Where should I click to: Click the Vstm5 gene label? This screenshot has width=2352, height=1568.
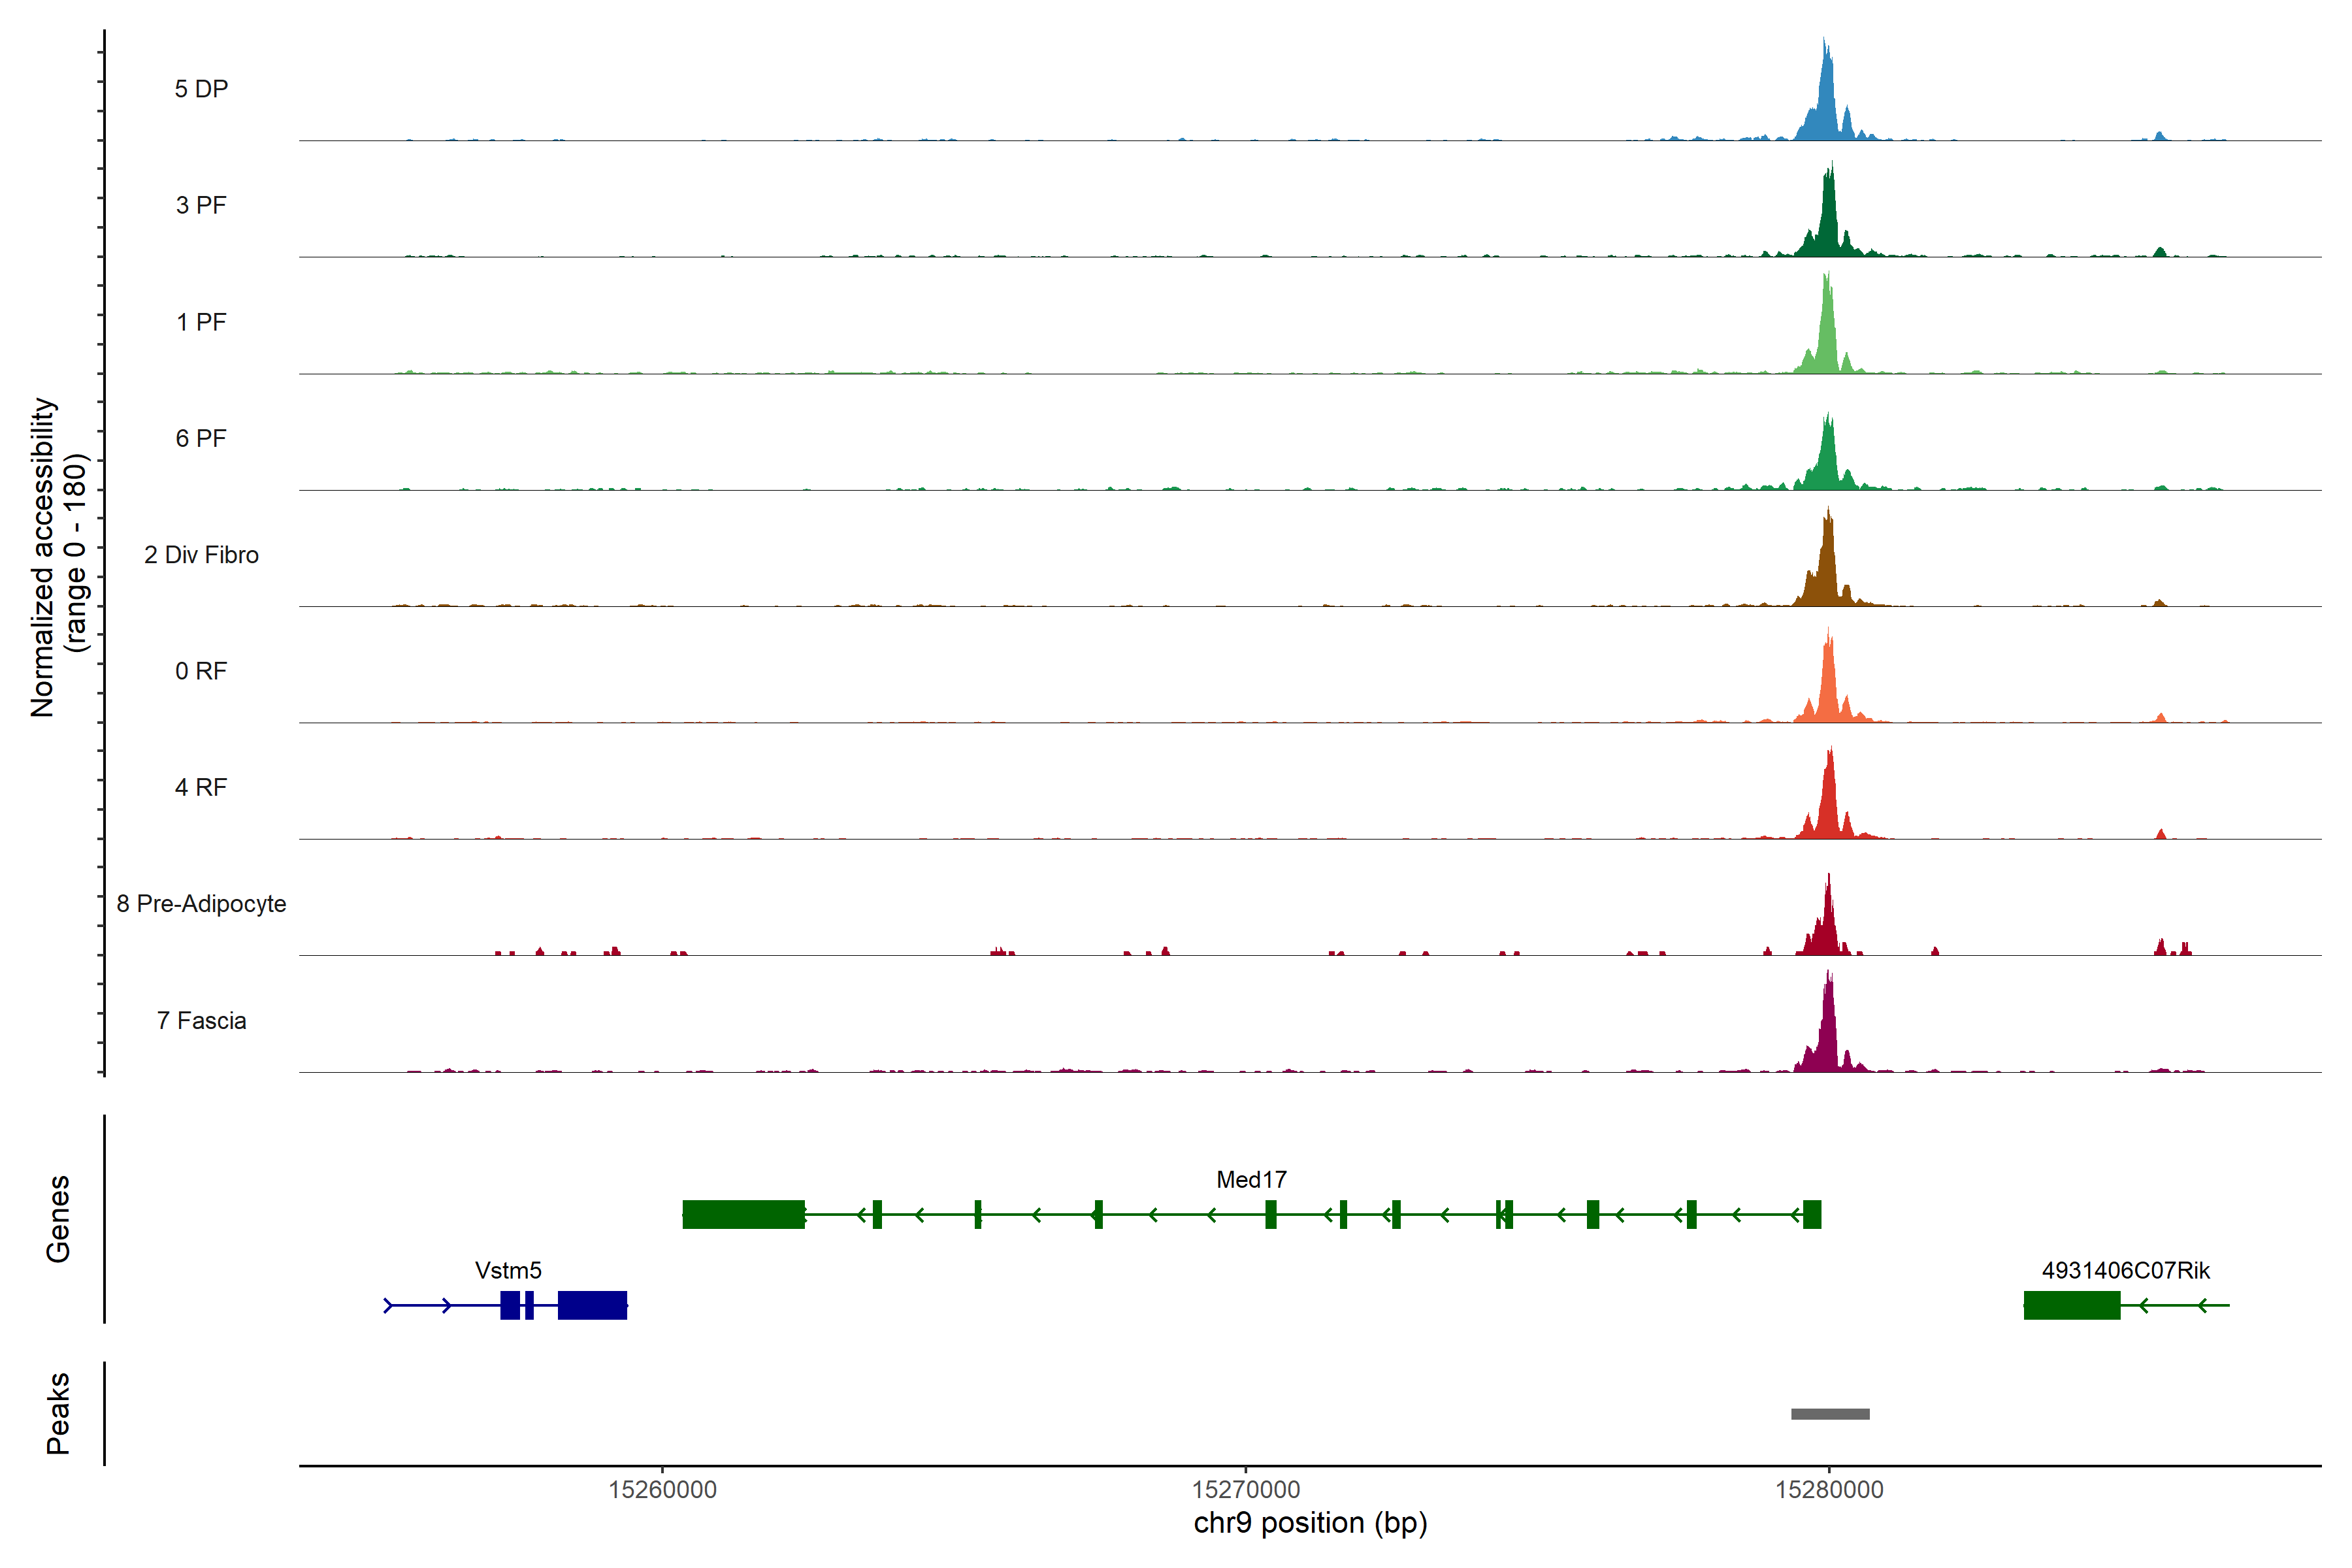508,1270
